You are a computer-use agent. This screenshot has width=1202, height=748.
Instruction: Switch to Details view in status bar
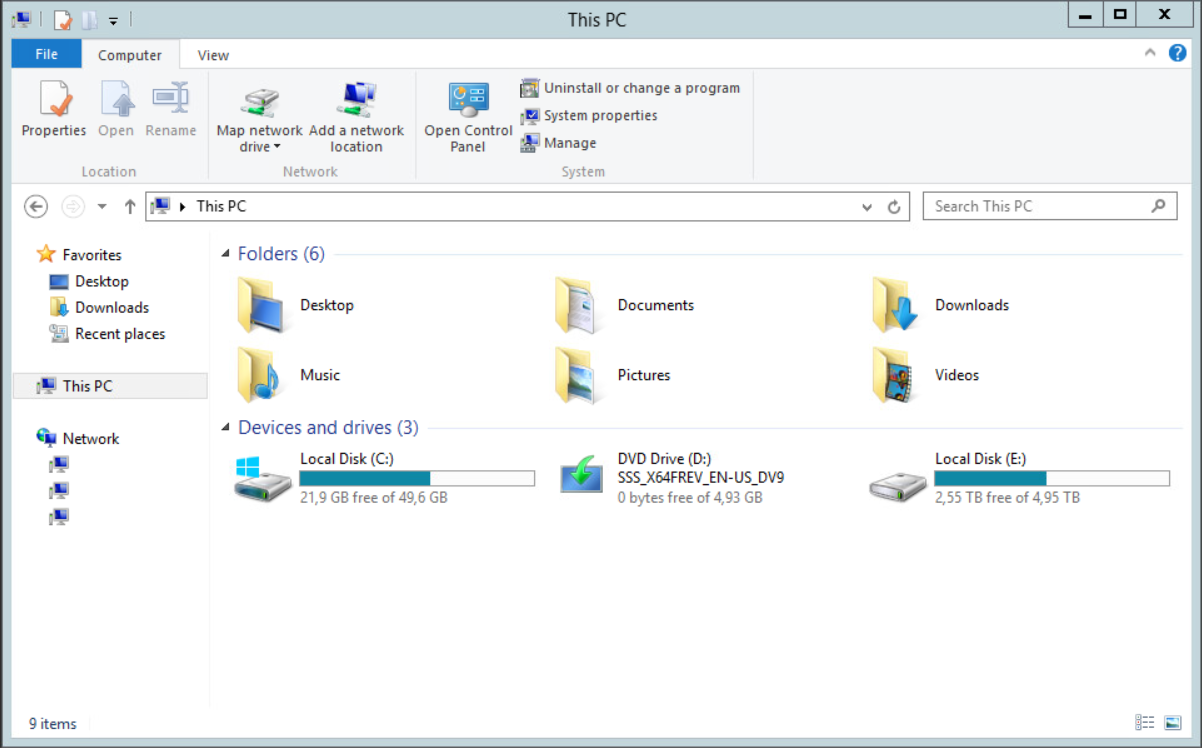1145,722
